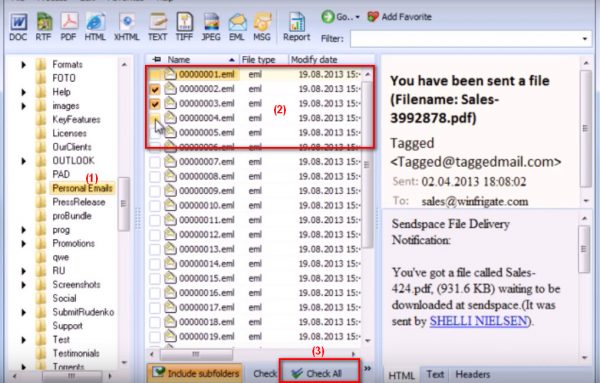
Task: Click the file list vertical scrollbar thumb
Action: coord(367,165)
